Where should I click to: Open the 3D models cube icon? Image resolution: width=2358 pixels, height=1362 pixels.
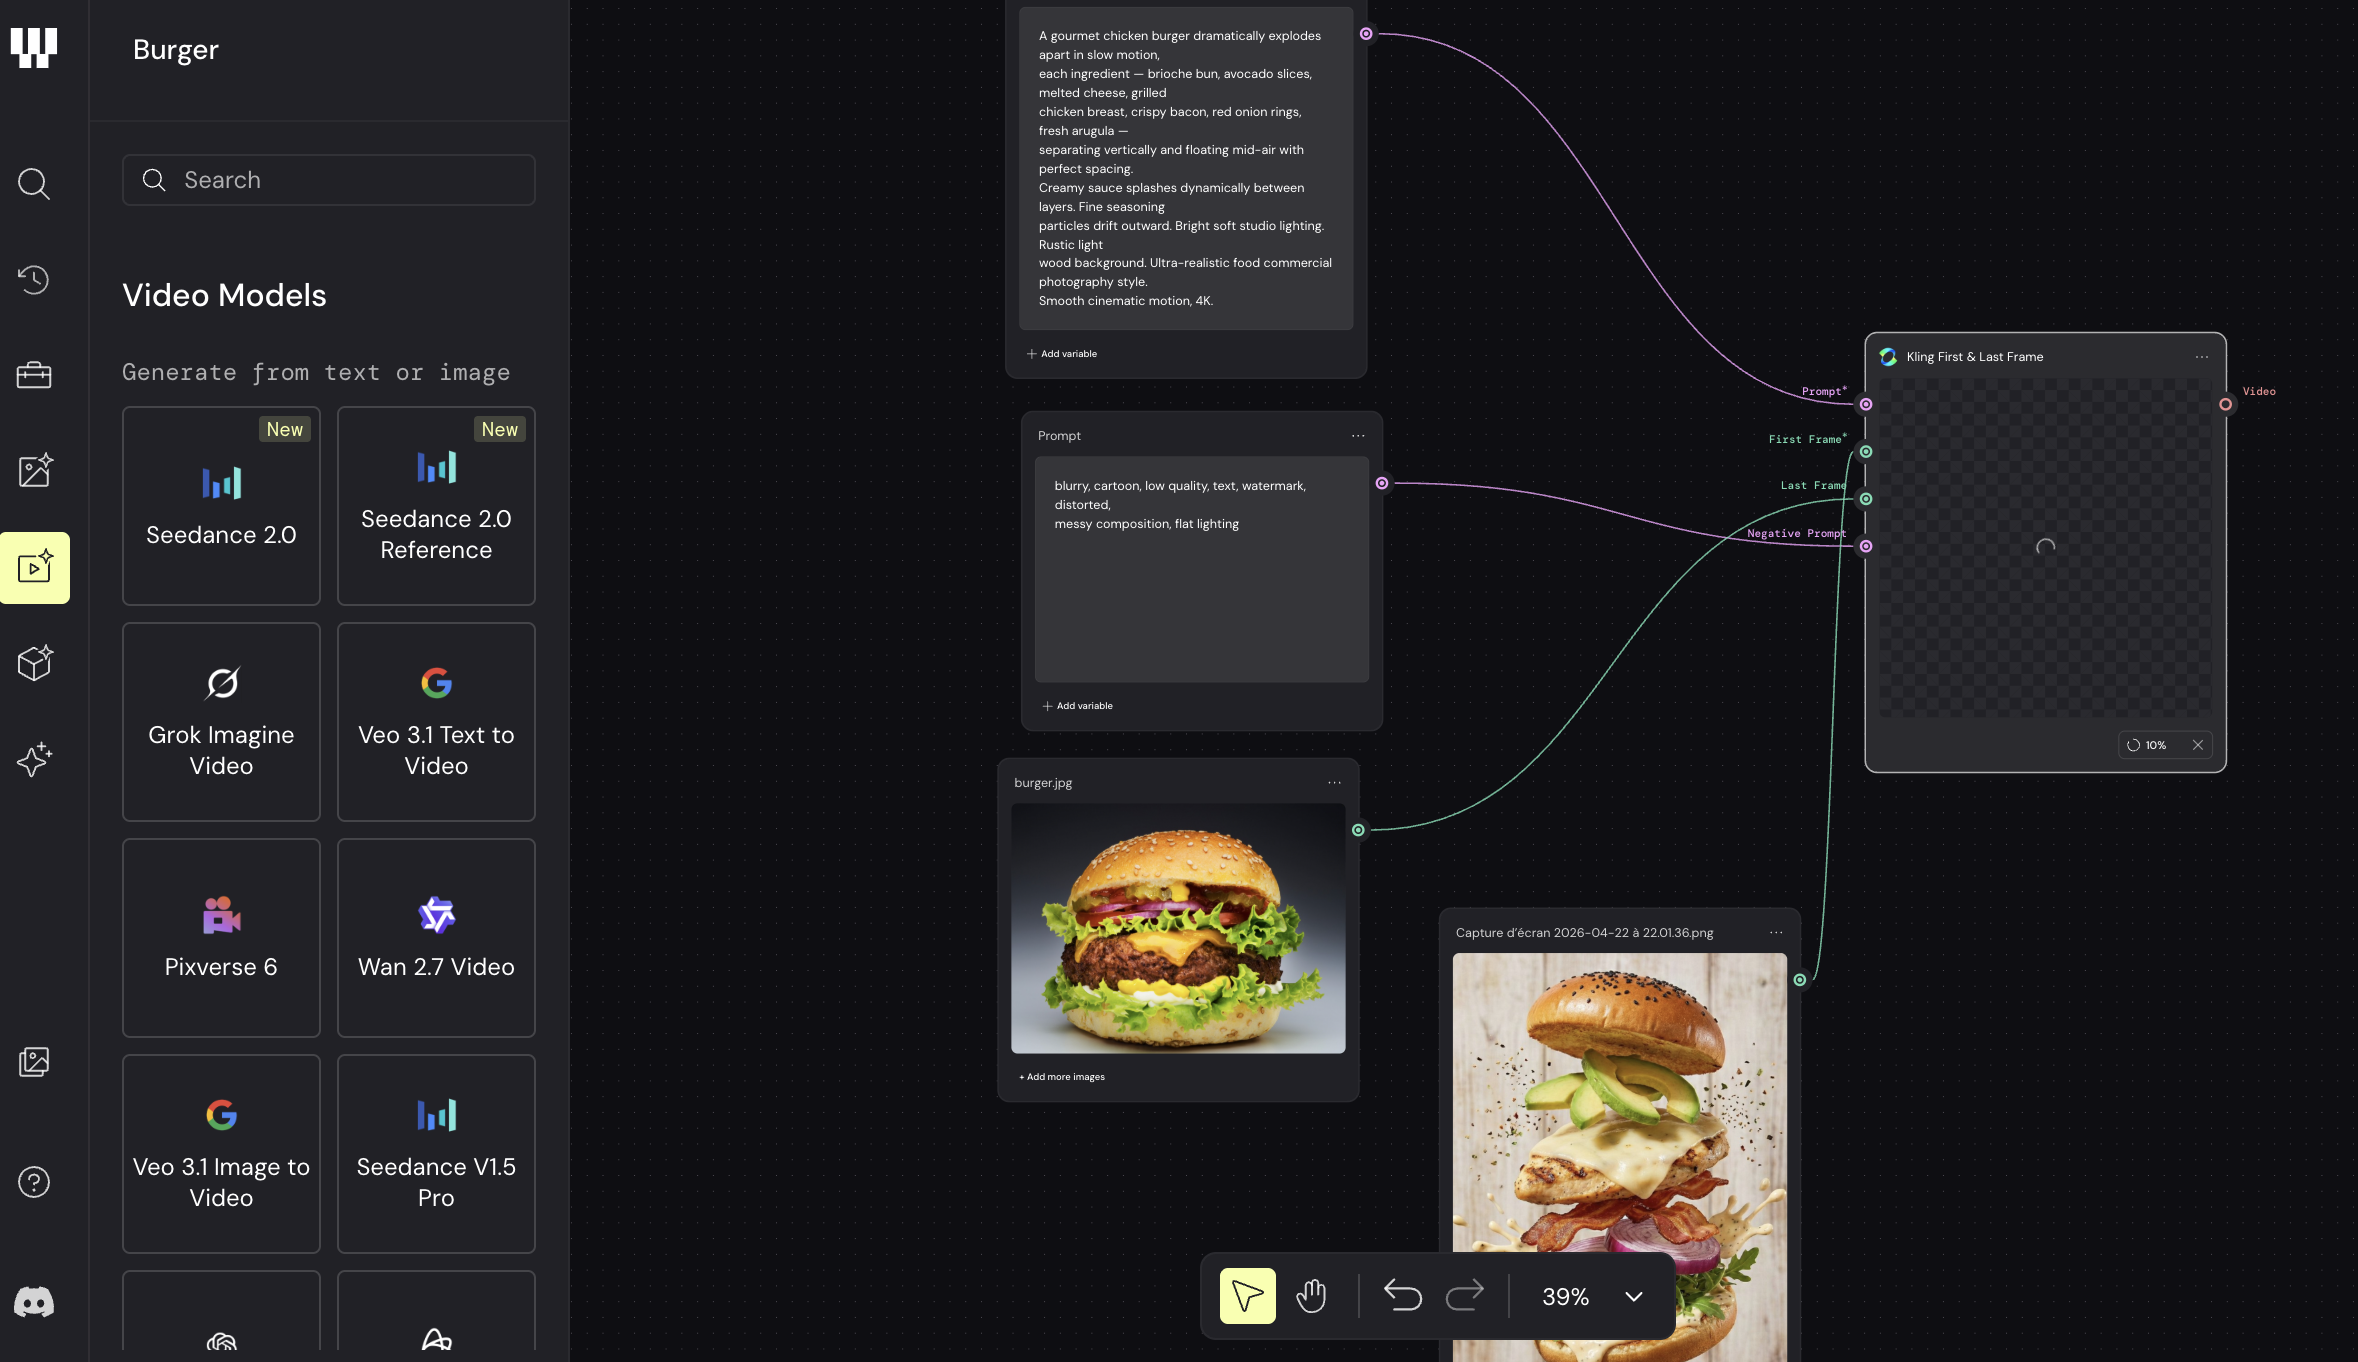click(x=34, y=663)
